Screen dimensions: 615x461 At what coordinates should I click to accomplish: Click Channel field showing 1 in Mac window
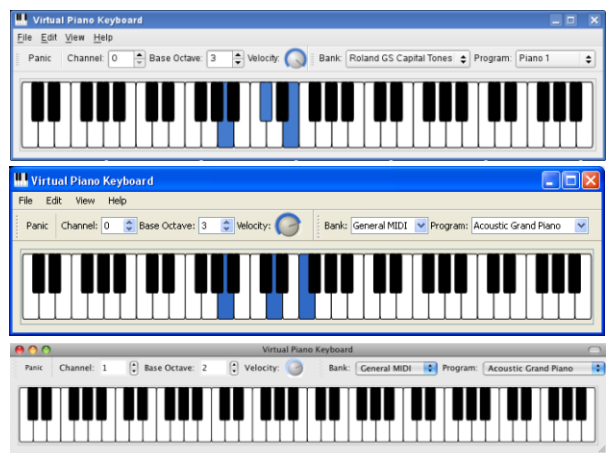click(x=113, y=368)
